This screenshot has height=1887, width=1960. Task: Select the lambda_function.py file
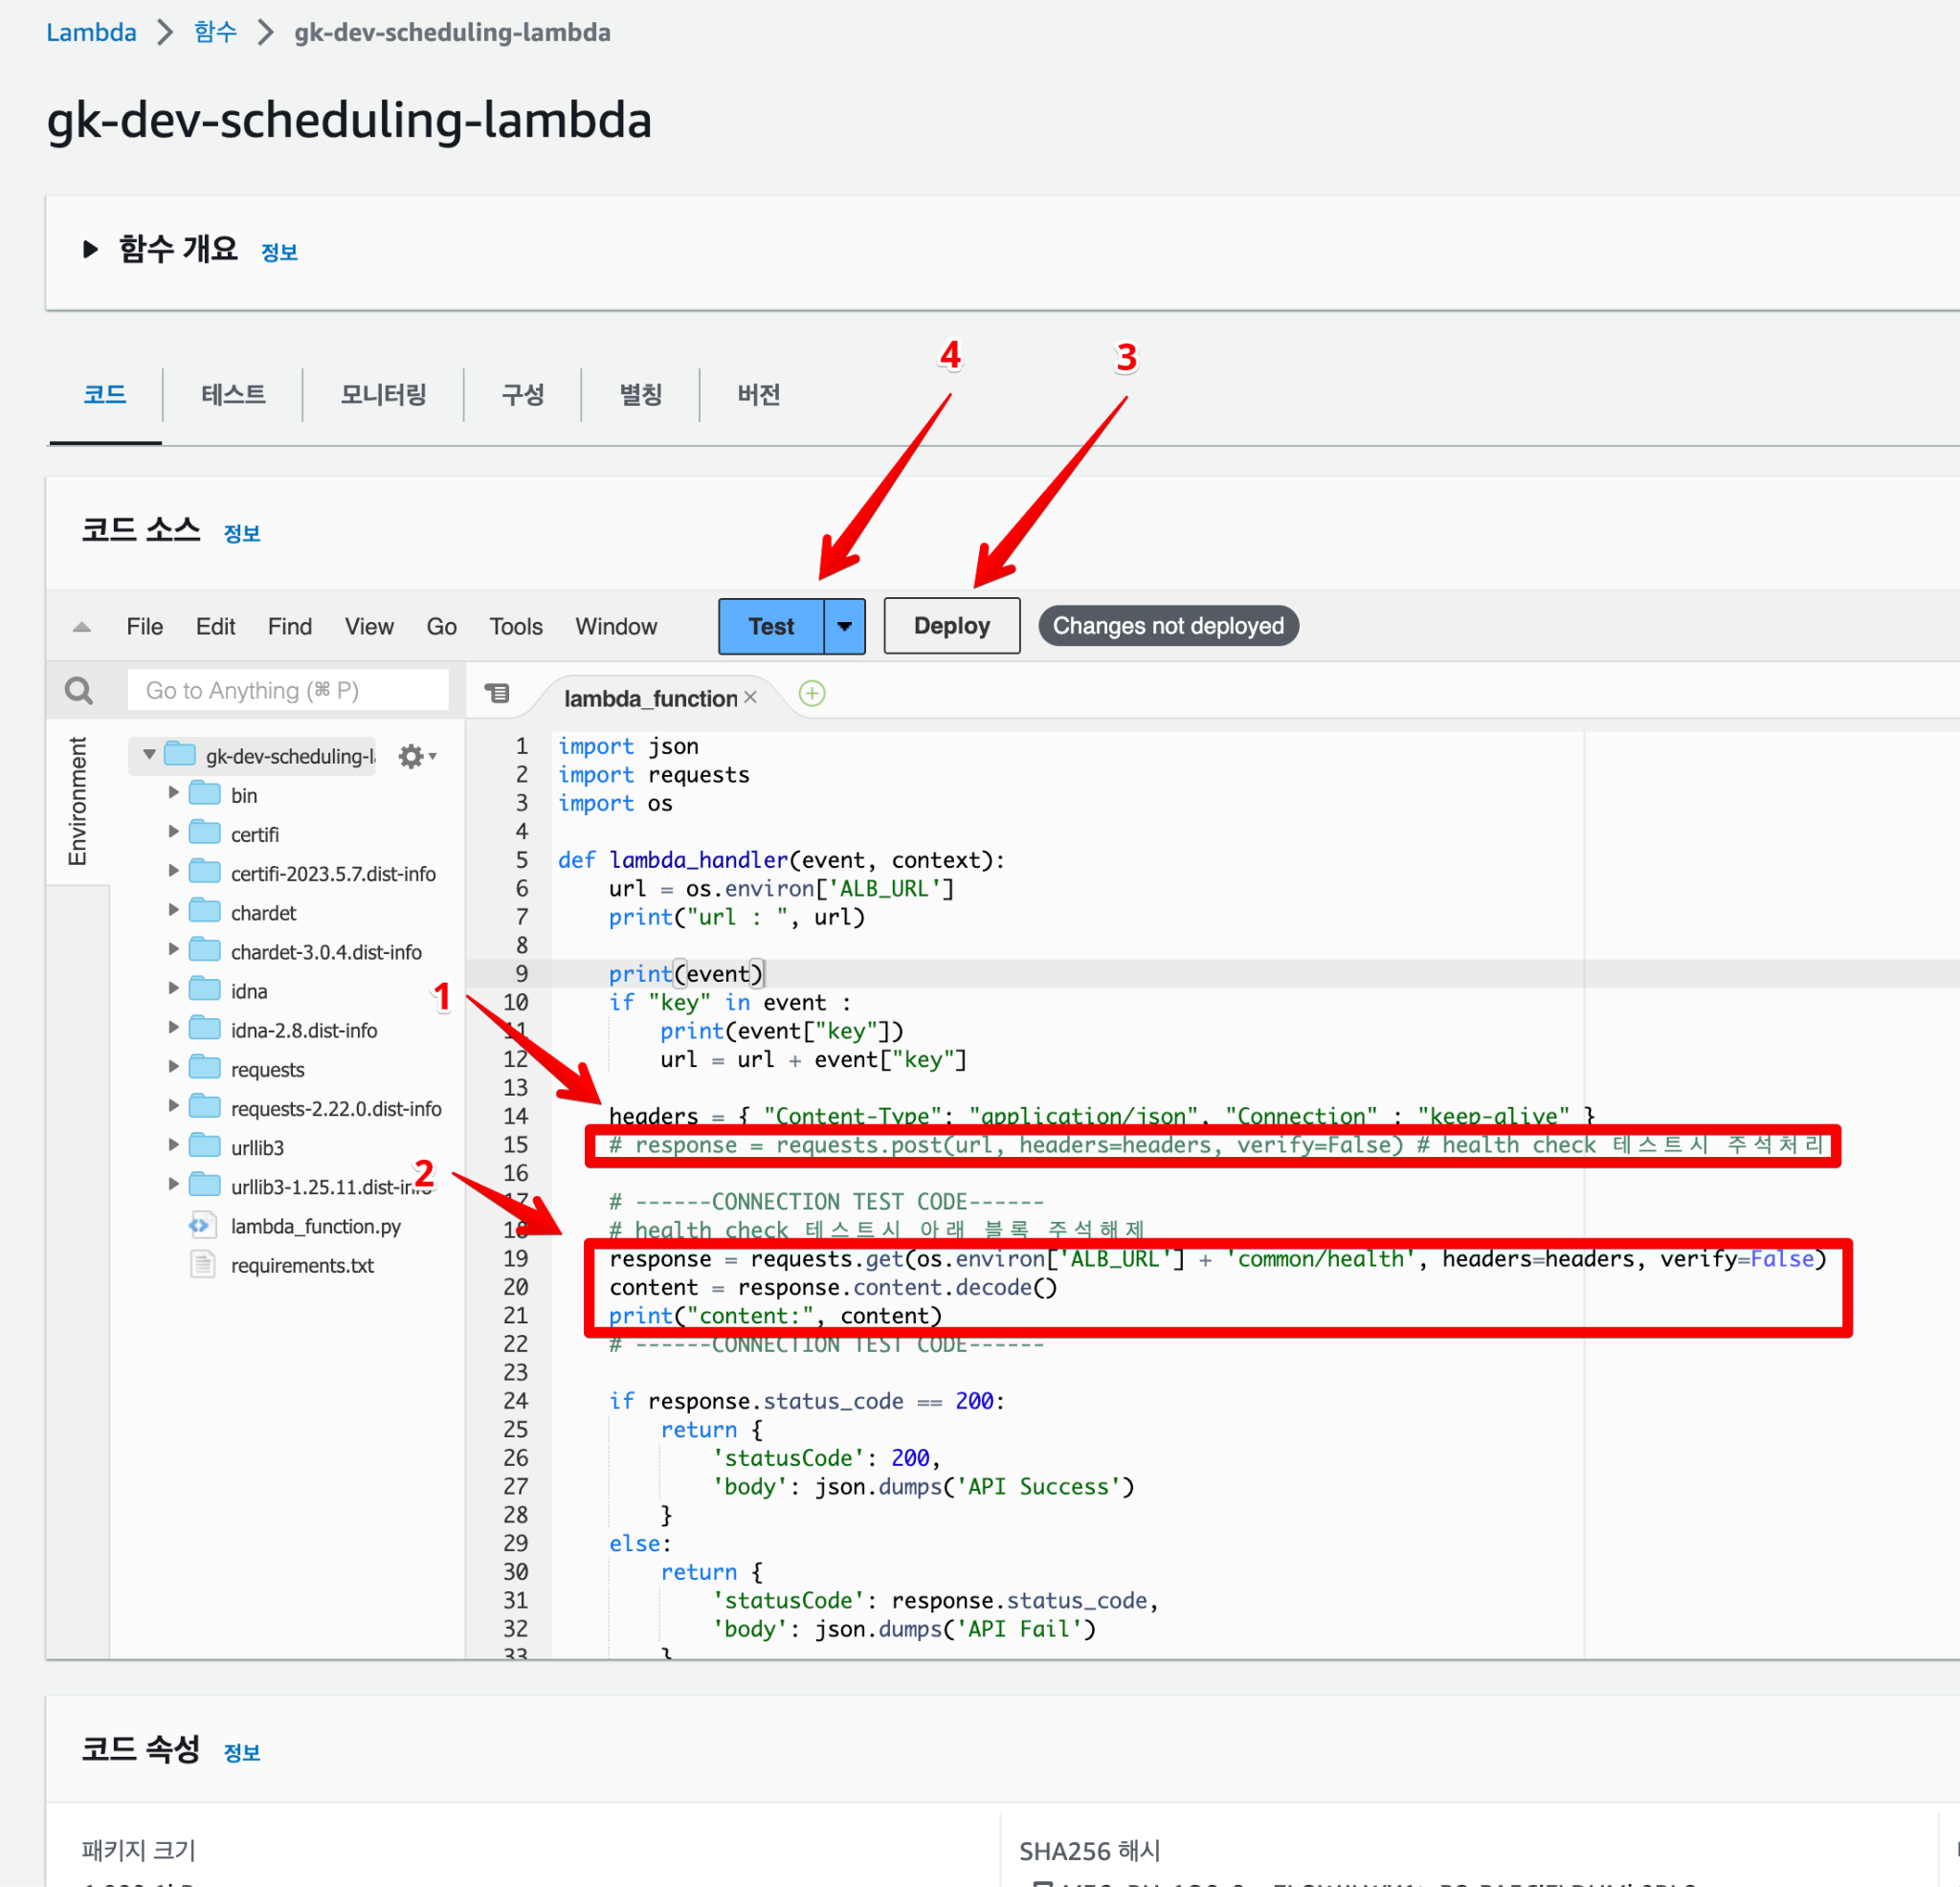coord(315,1226)
